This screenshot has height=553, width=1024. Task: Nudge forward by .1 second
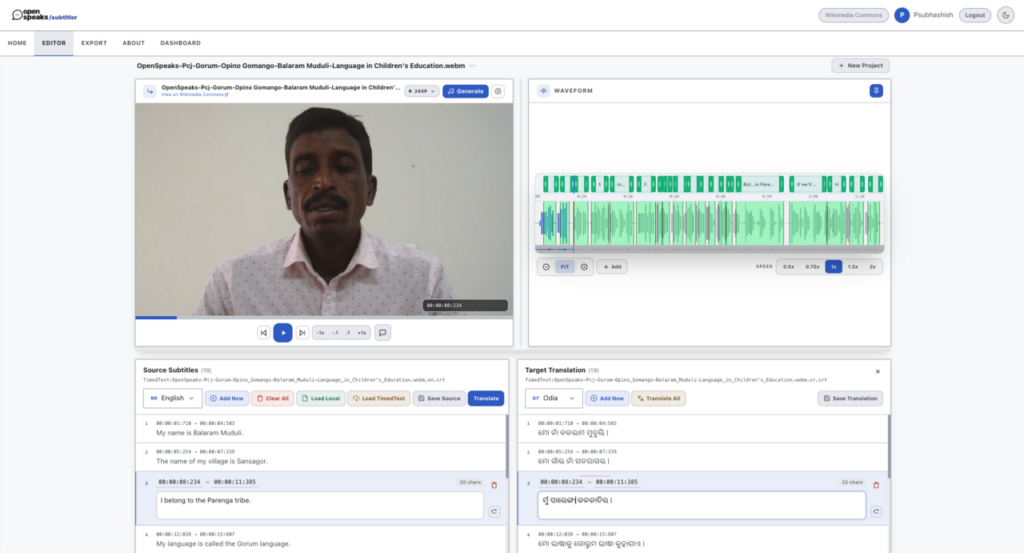[x=348, y=332]
